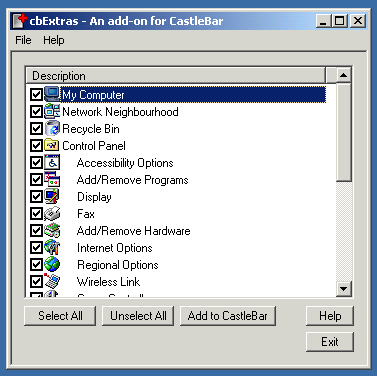Click the cbExtras title bar icon
Viewport: 377px width, 376px height.
[x=20, y=21]
